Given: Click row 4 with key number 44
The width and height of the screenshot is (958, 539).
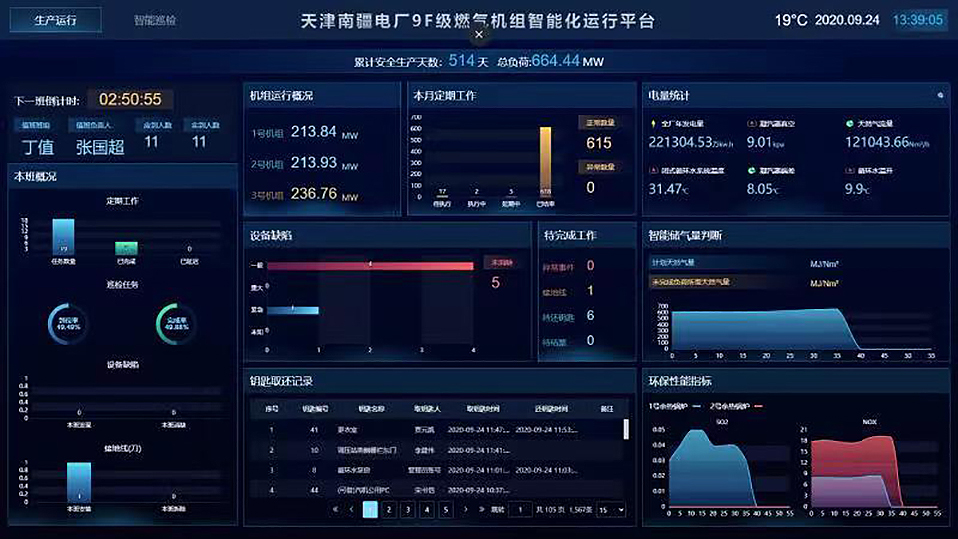Looking at the screenshot, I should coord(436,490).
